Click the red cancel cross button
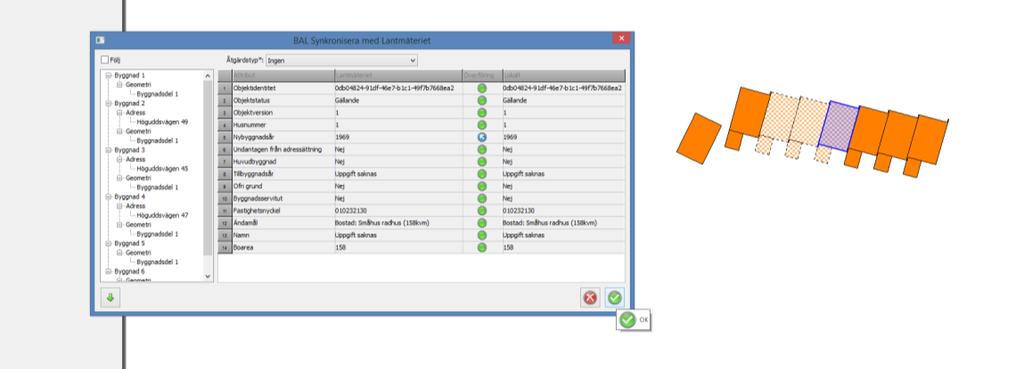 click(590, 298)
